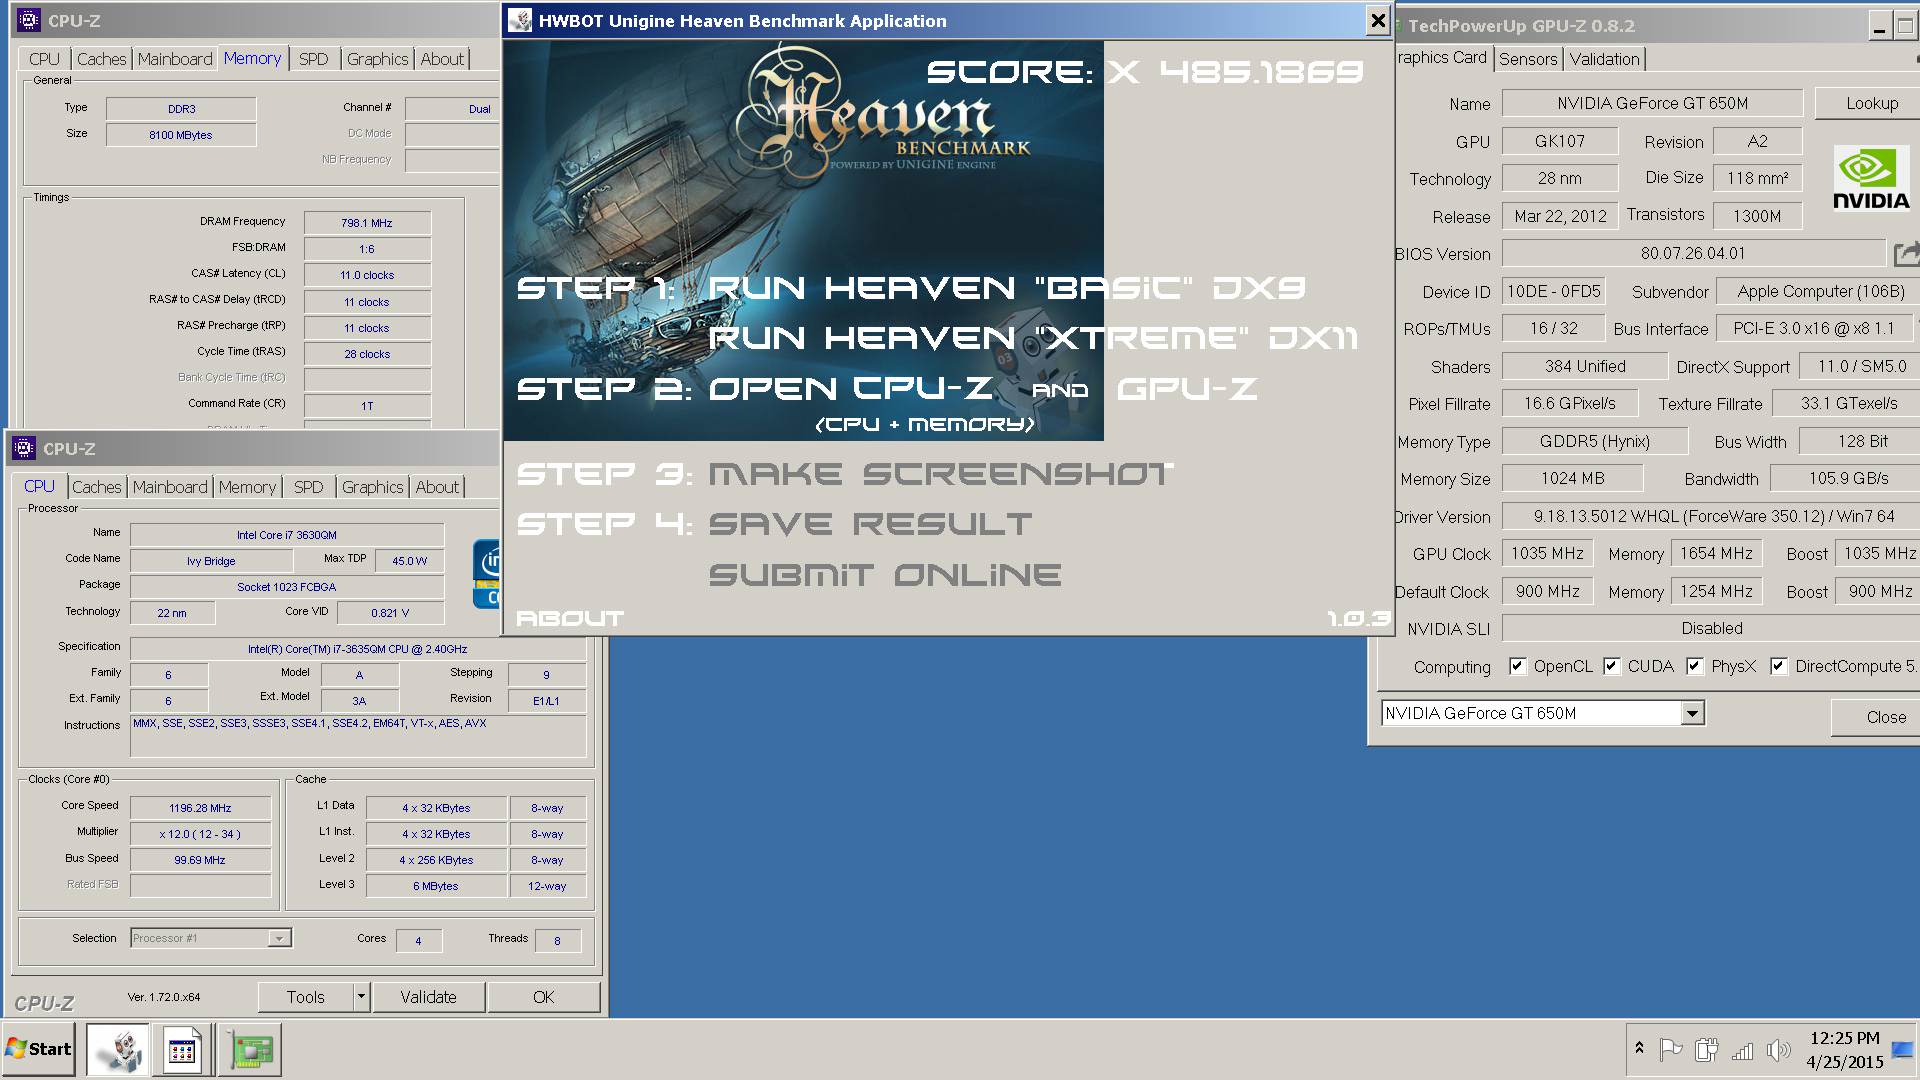Toggle the CUDA checkbox
Image resolution: width=1920 pixels, height=1080 pixels.
[x=1611, y=666]
